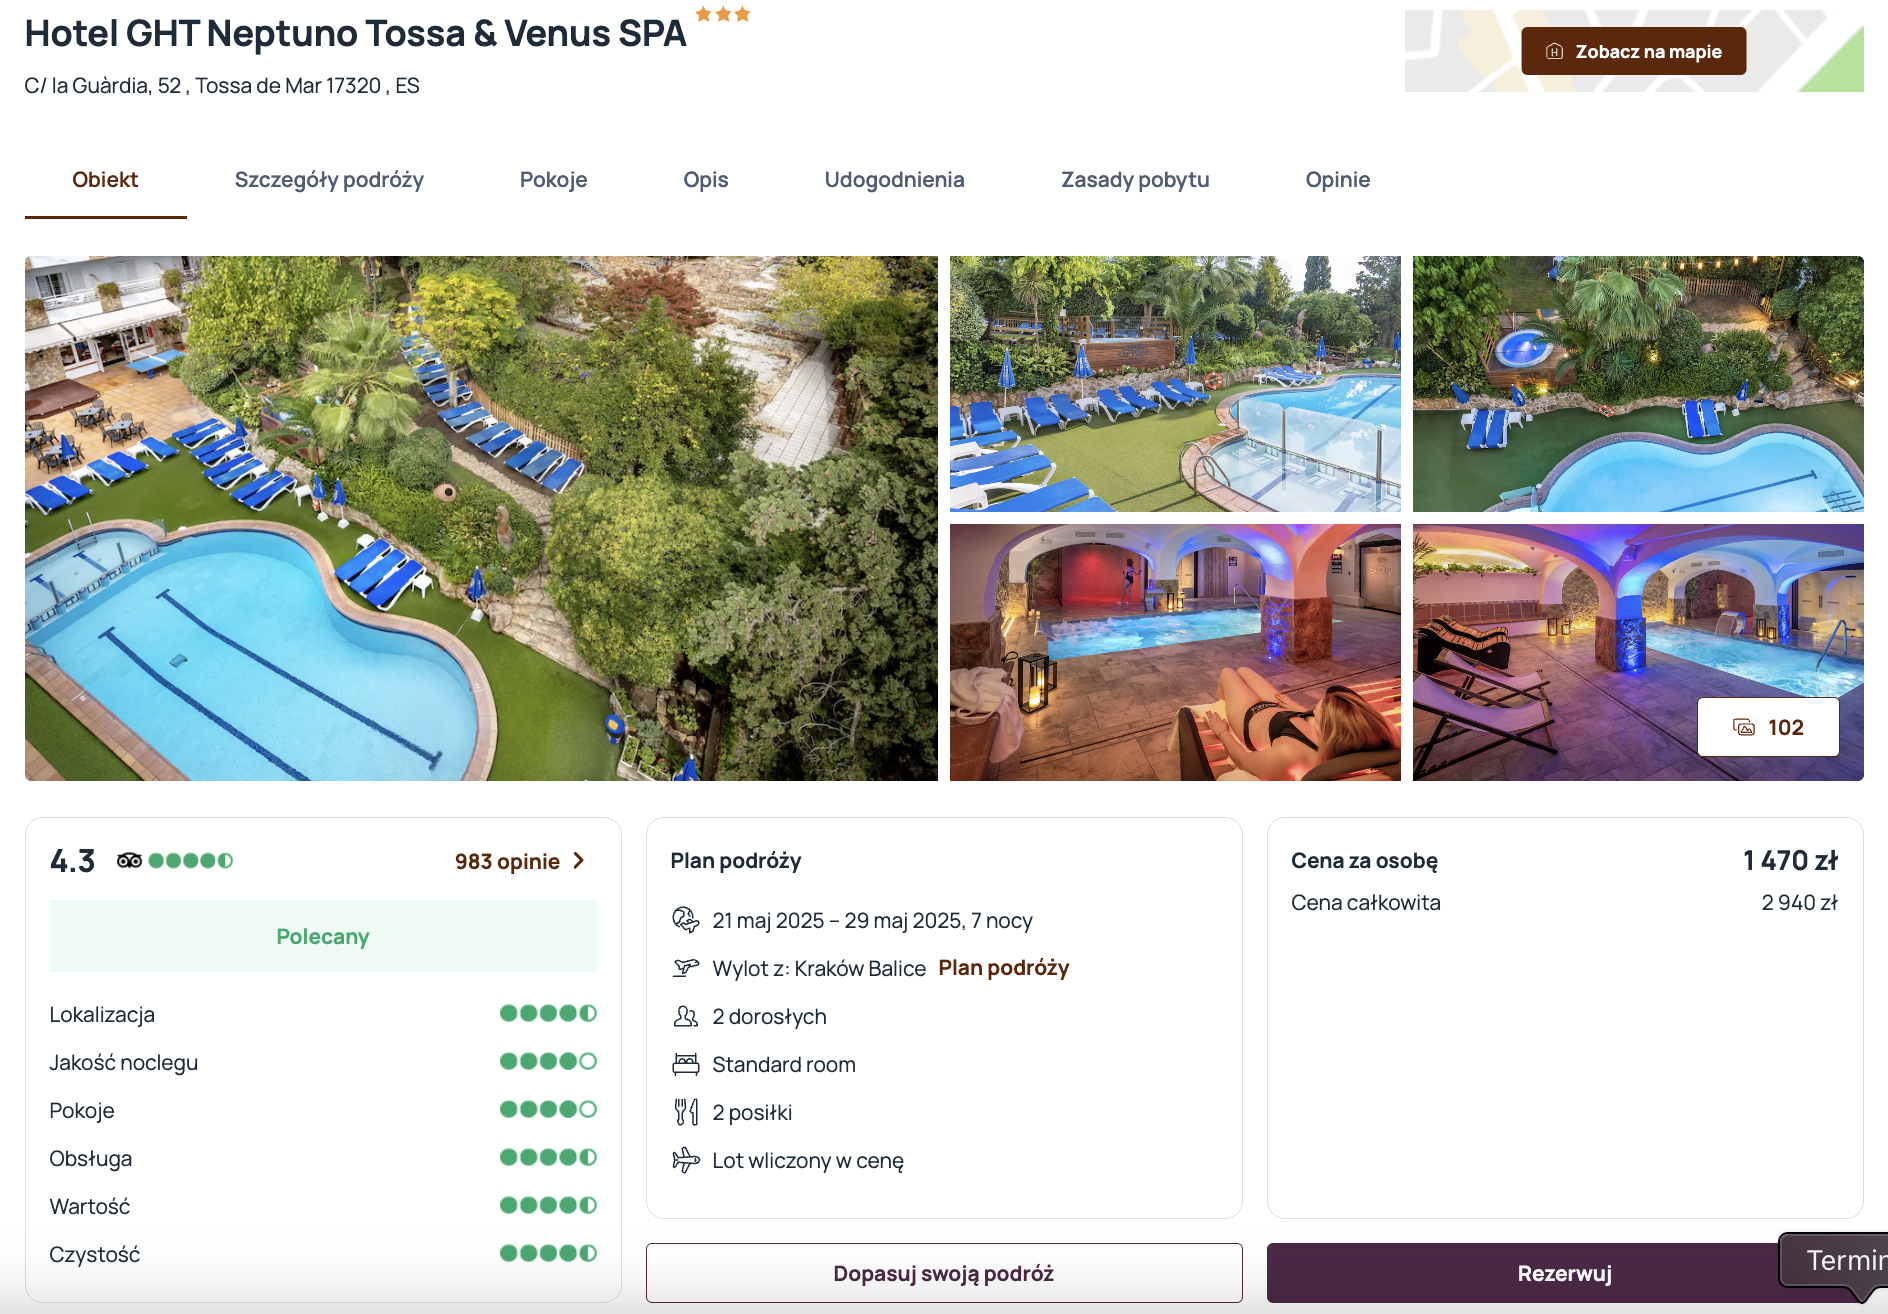Open the main aerial pool photo
This screenshot has width=1888, height=1314.
481,518
